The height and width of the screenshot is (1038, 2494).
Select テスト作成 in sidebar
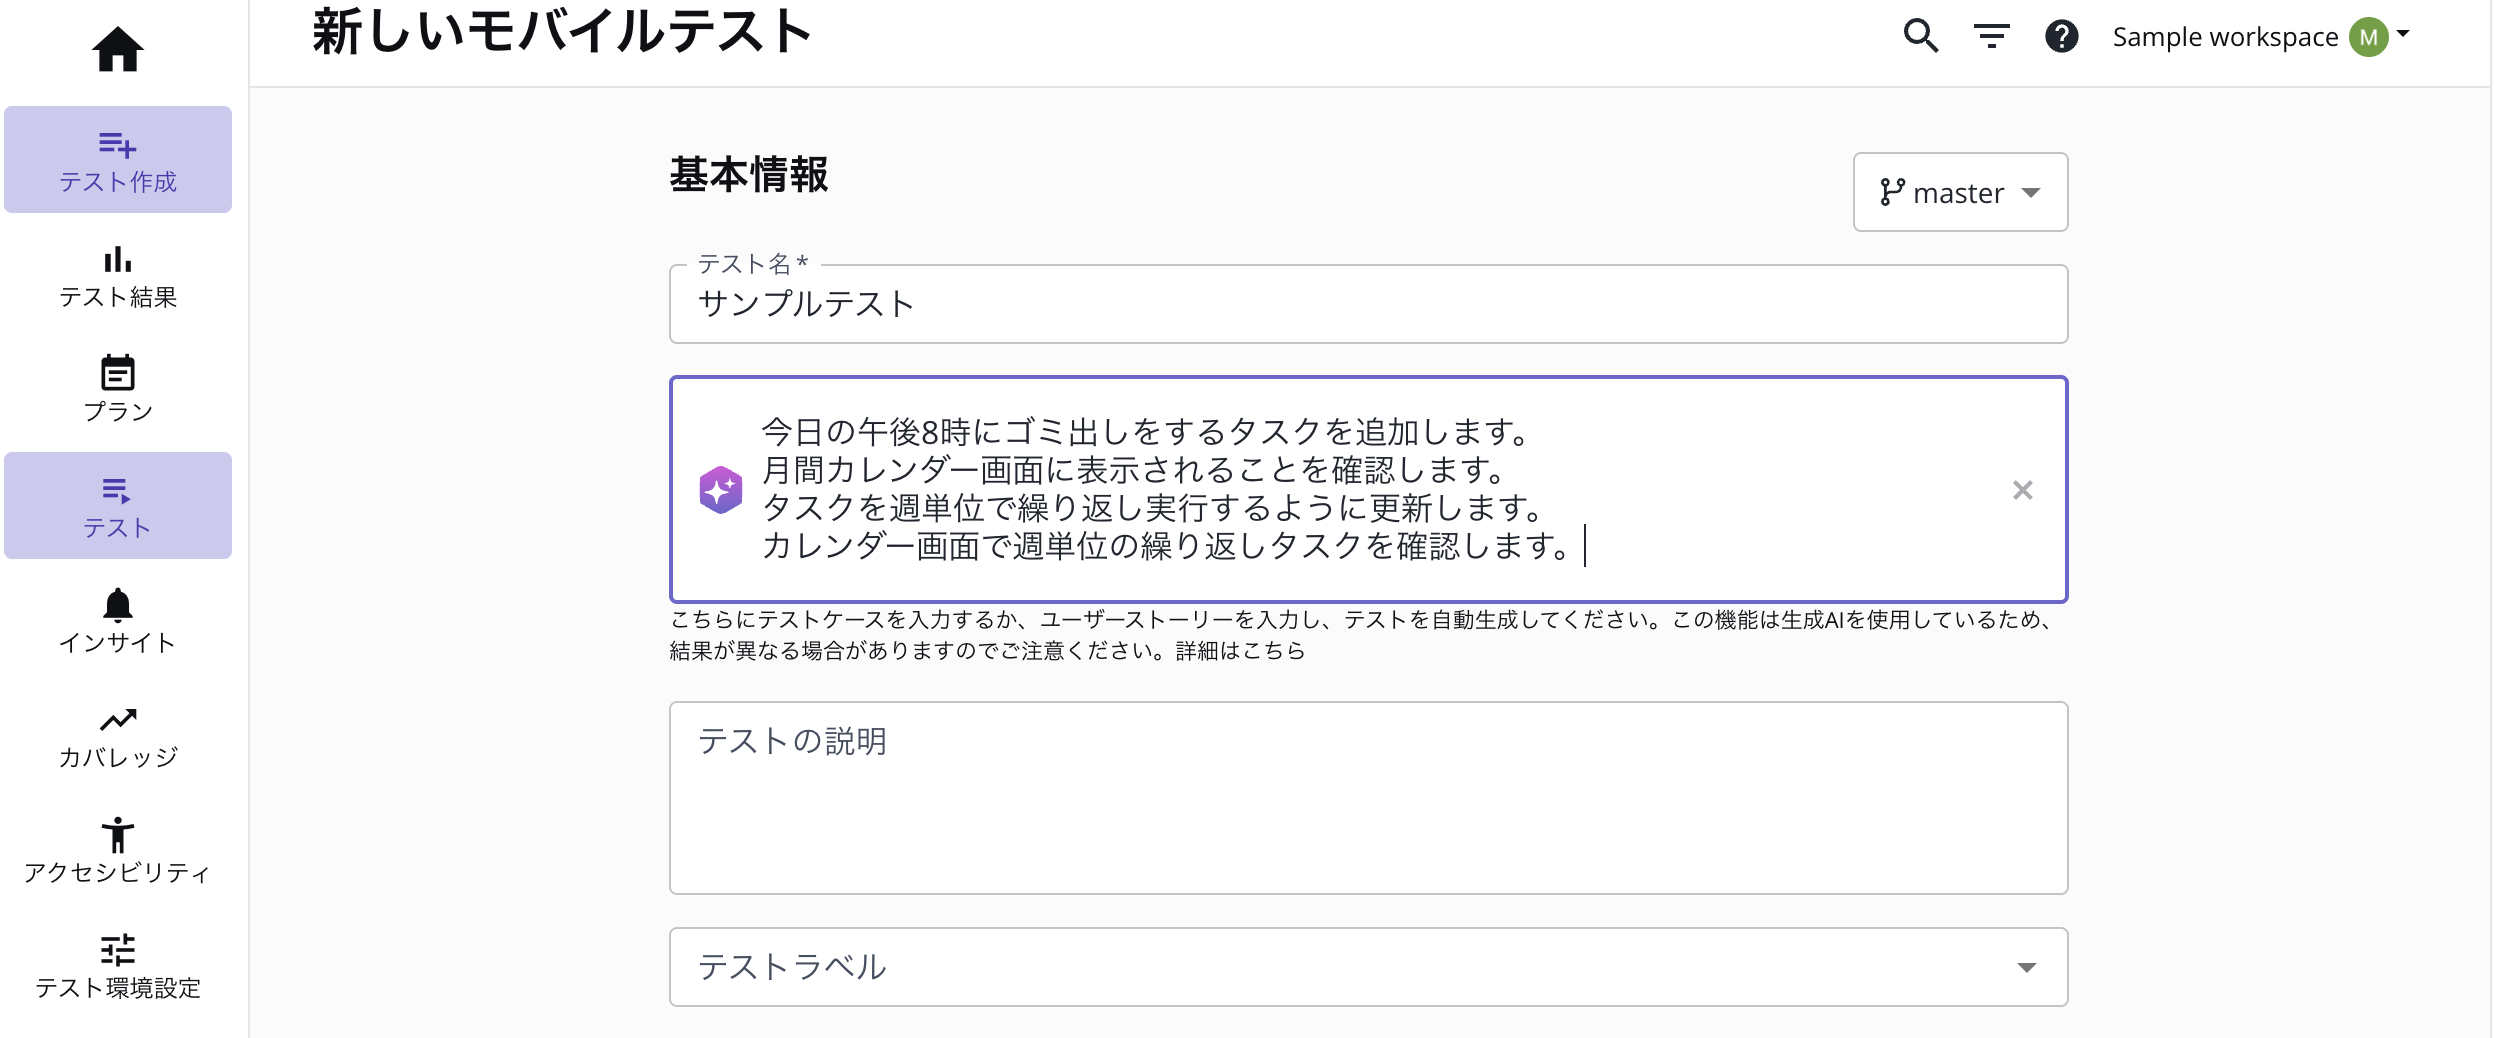click(118, 160)
